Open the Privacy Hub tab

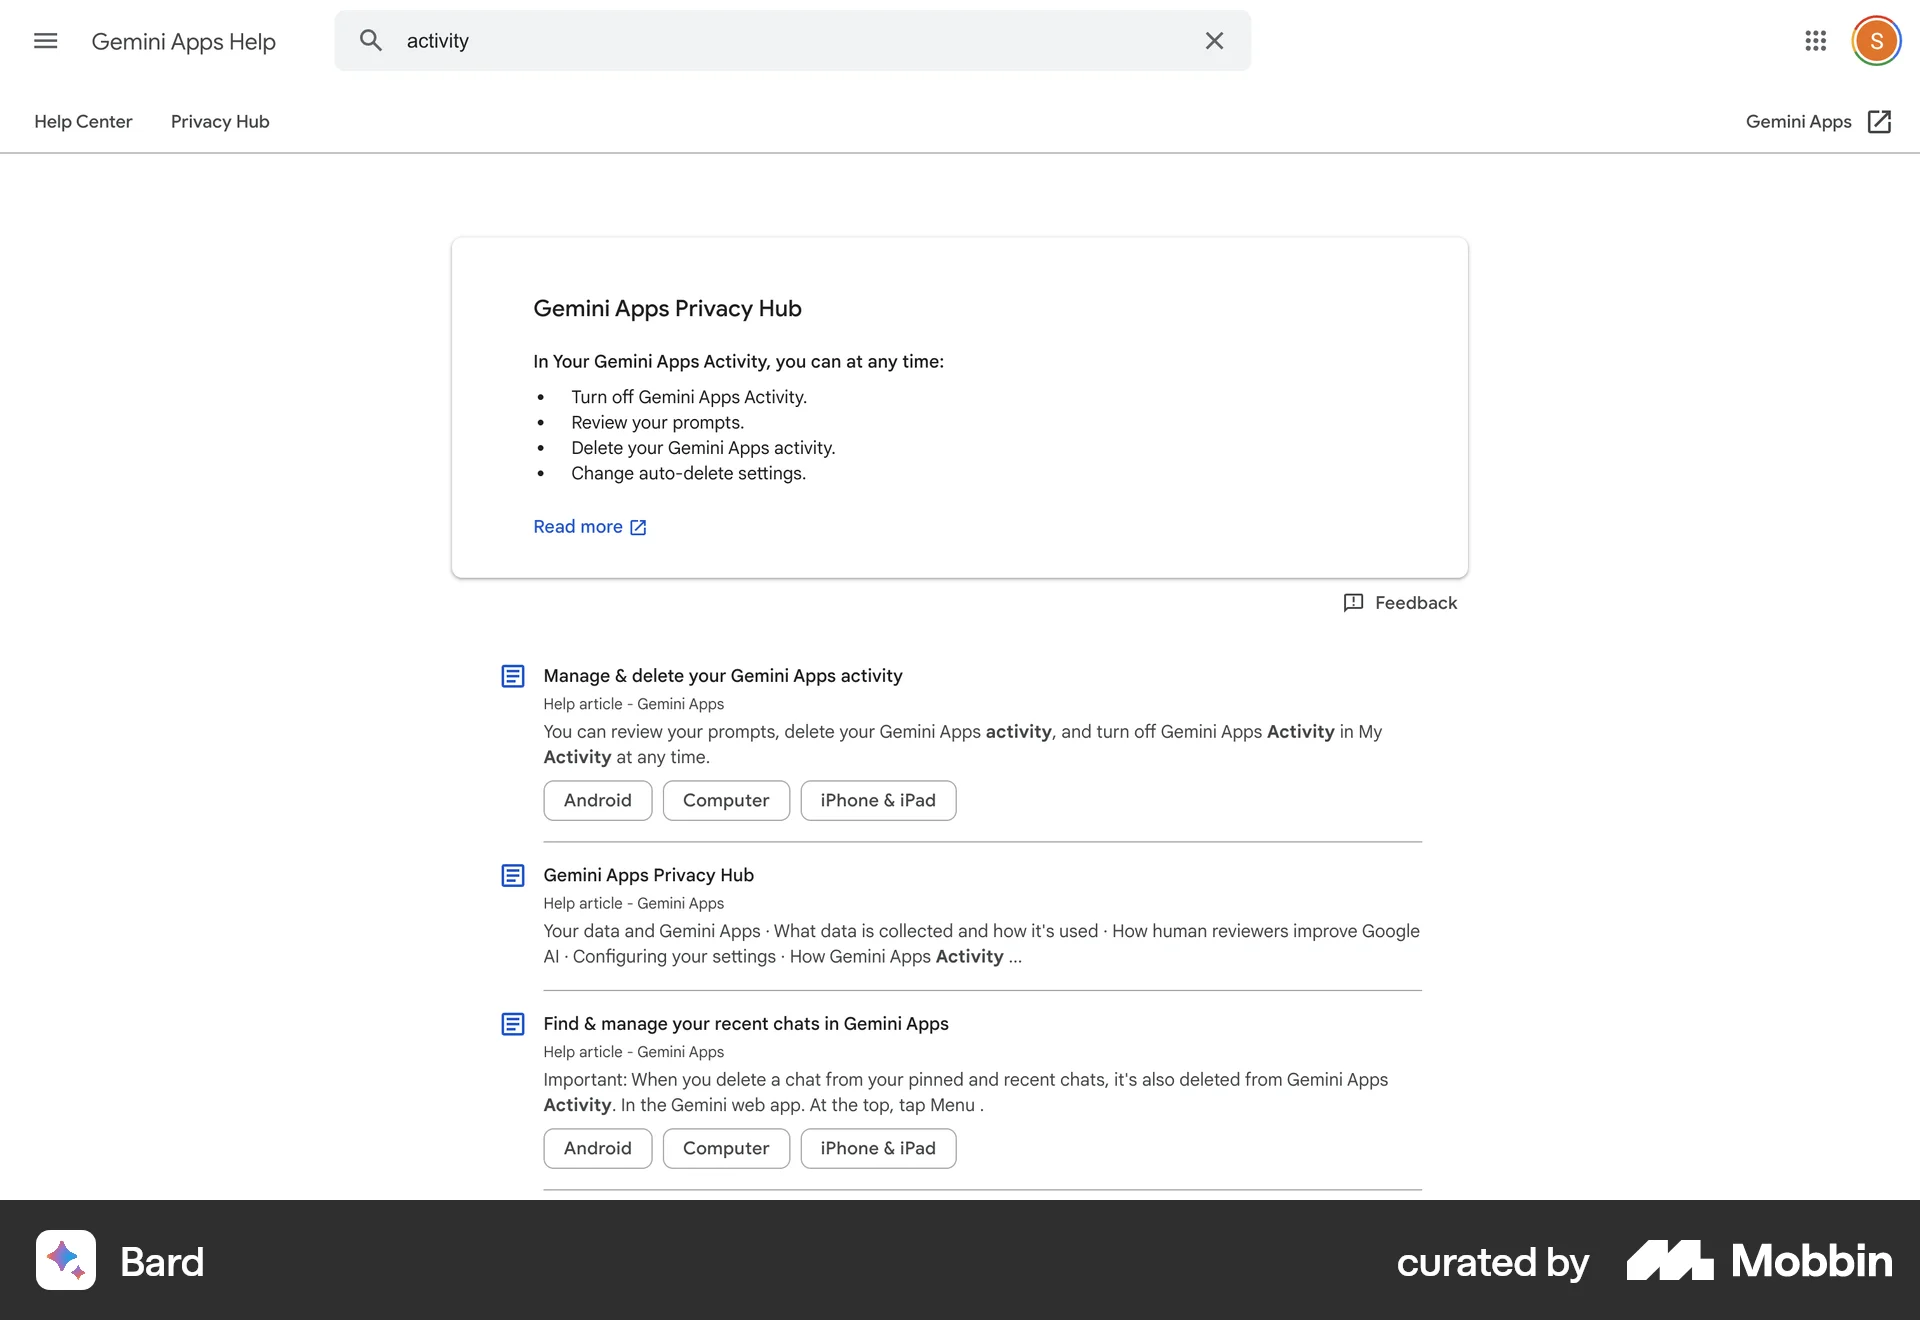click(x=219, y=121)
